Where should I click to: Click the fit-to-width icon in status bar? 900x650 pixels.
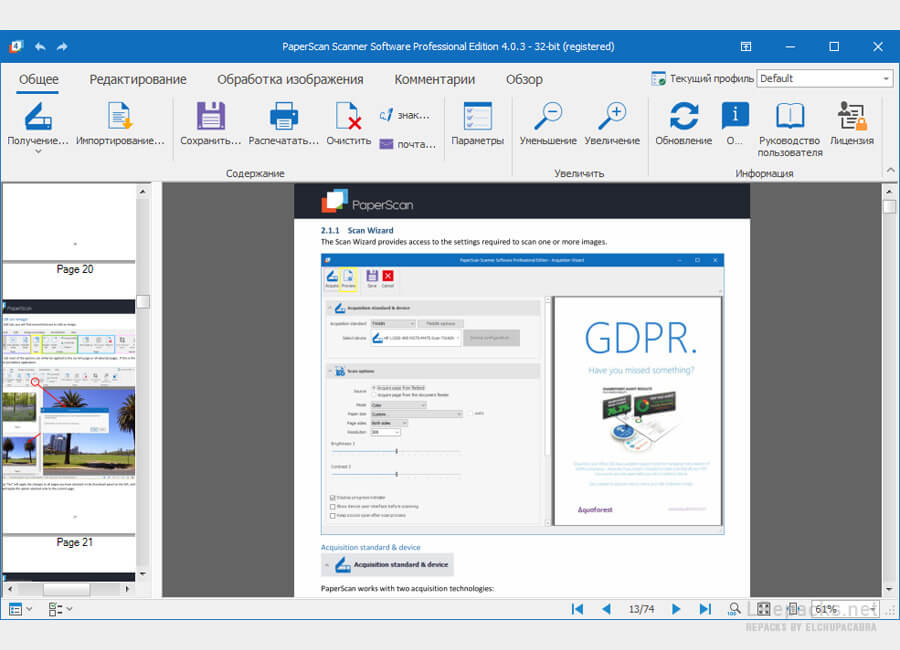[793, 609]
